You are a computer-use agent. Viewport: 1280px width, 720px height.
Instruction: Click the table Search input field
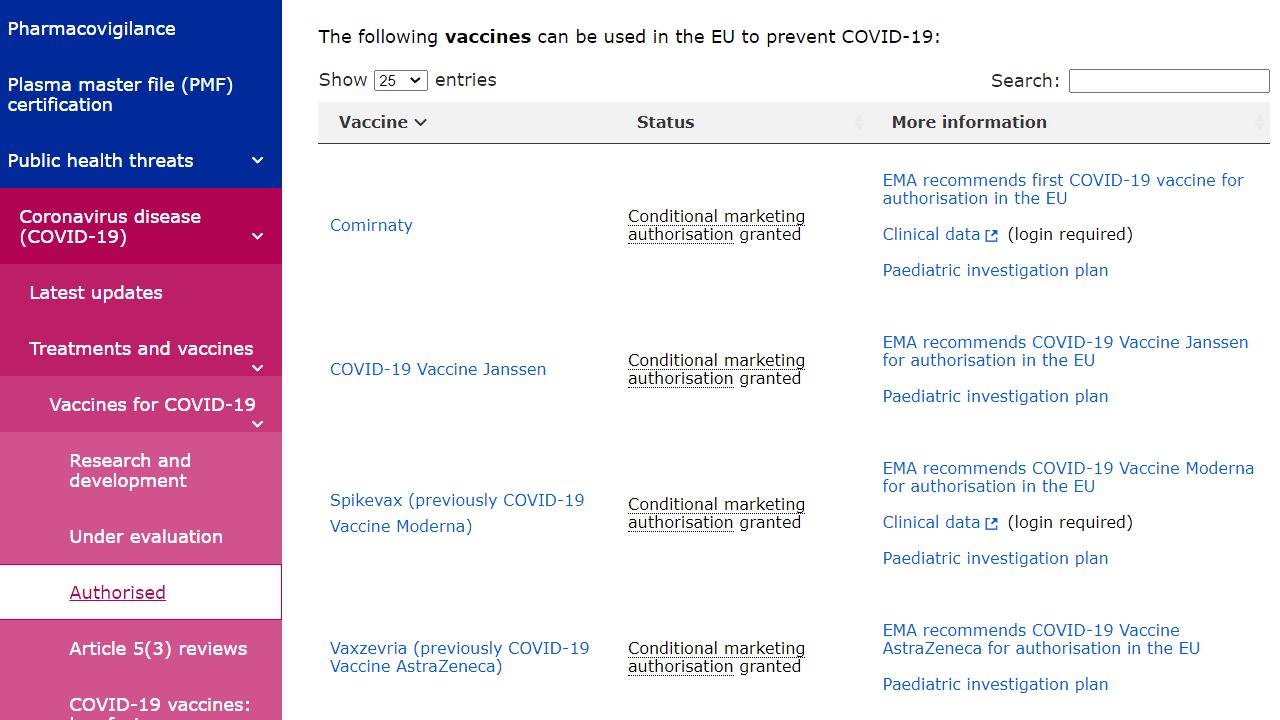tap(1168, 81)
